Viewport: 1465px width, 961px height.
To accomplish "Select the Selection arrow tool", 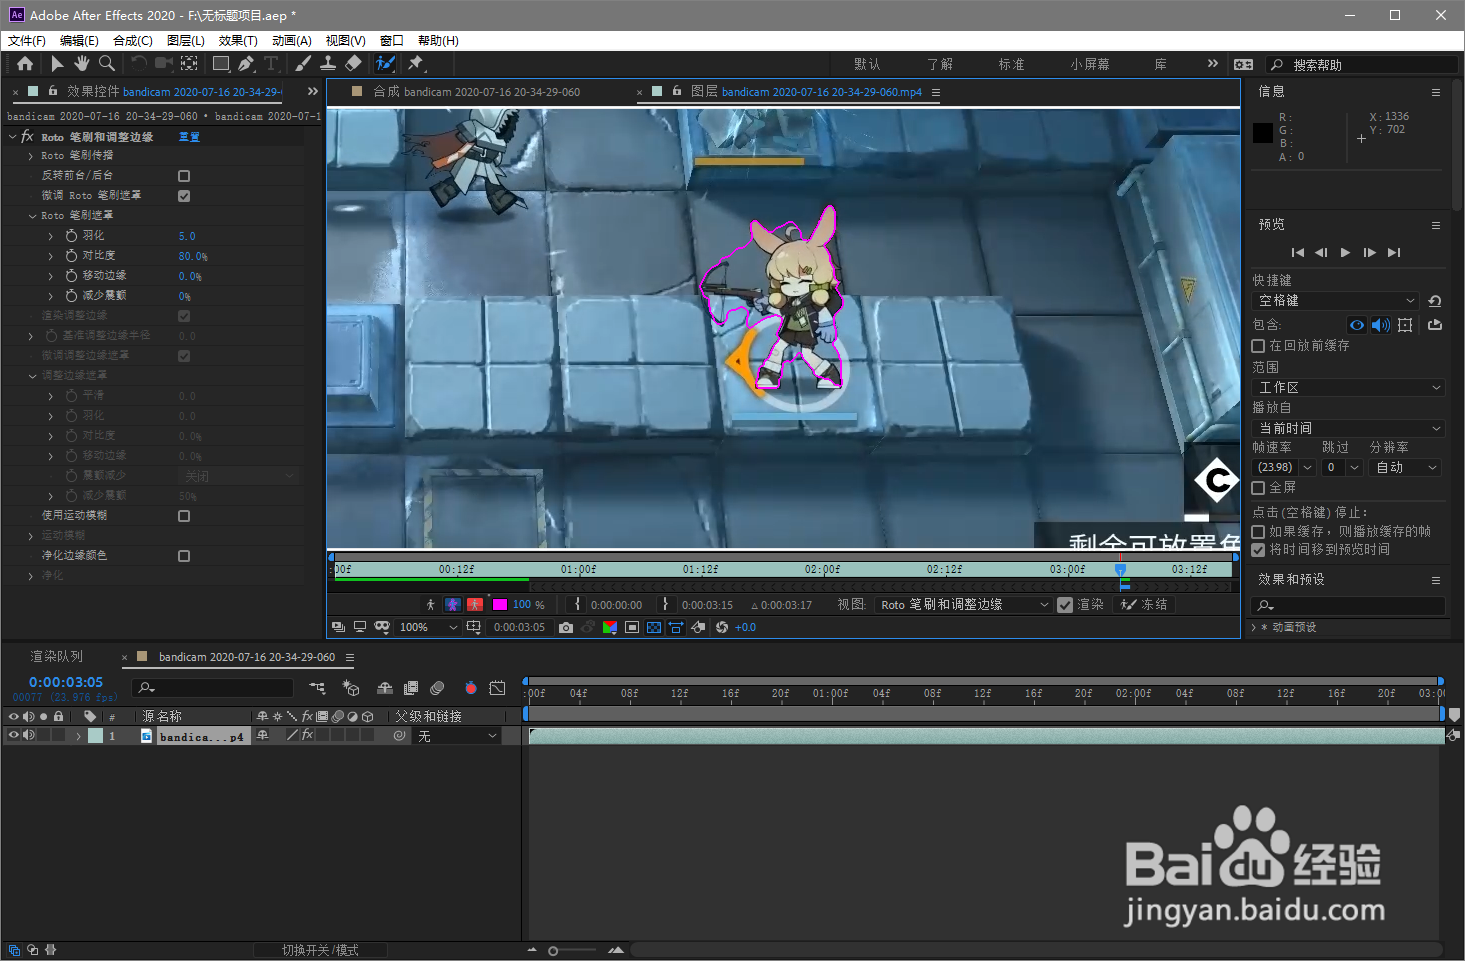I will click(57, 63).
